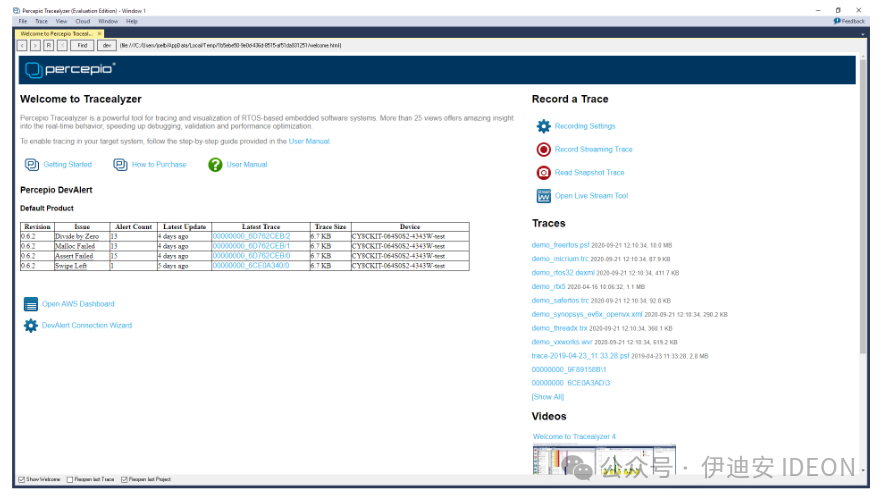Close the Welcome to Percepio tab
The width and height of the screenshot is (883, 502).
pyautogui.click(x=100, y=34)
